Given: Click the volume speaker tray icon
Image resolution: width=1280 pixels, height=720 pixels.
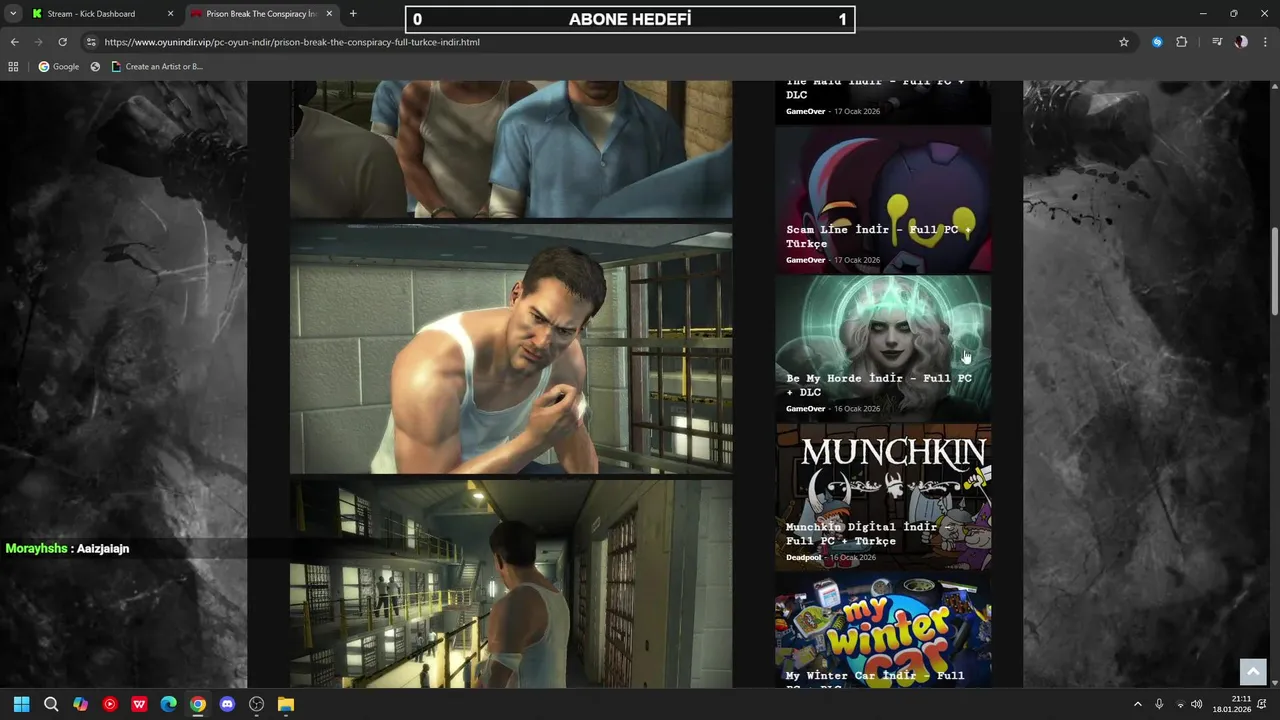Looking at the screenshot, I should pos(1197,704).
